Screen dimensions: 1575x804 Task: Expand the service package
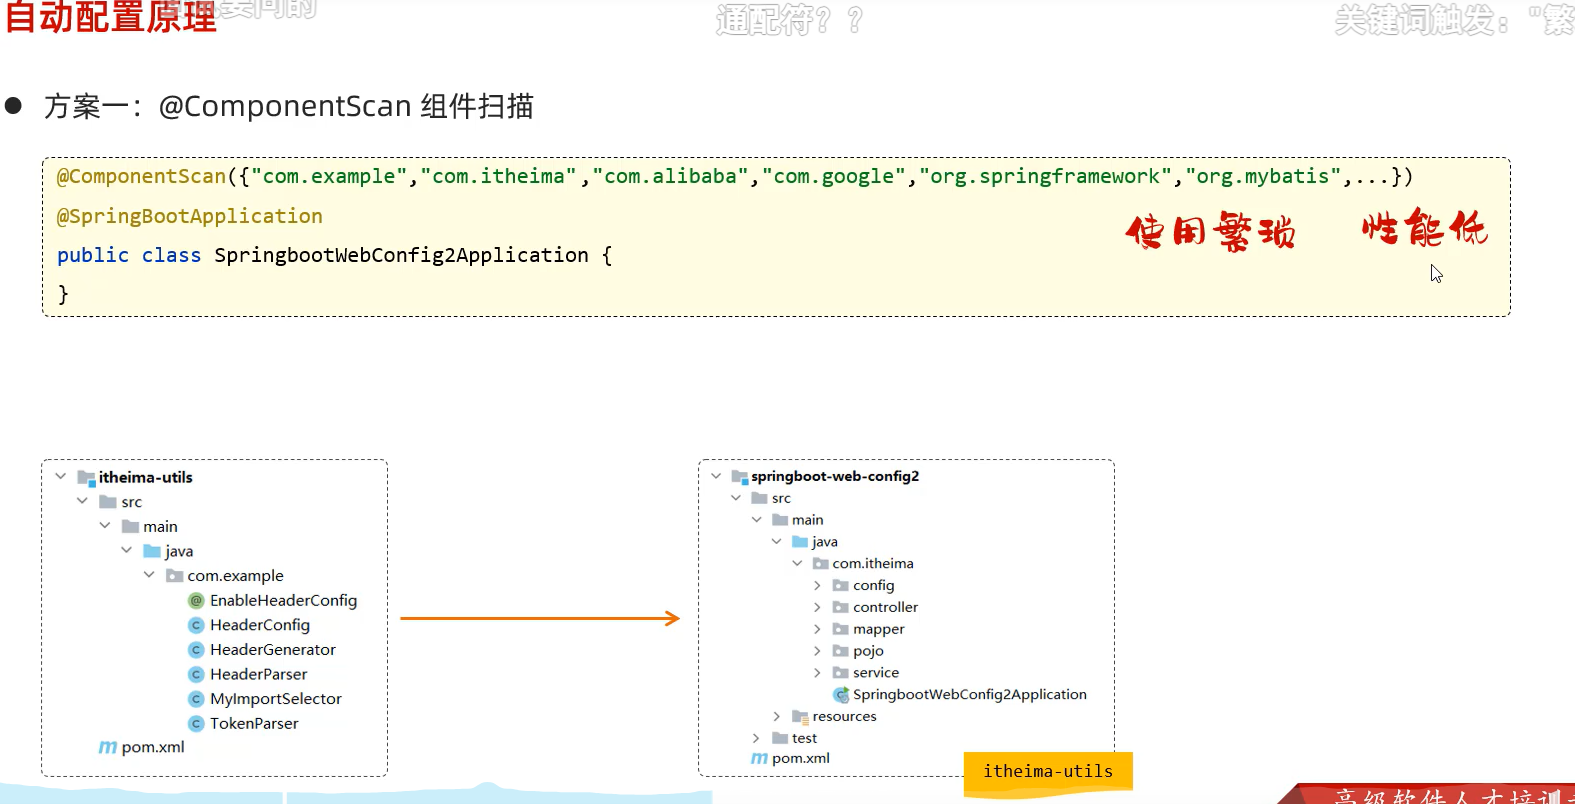click(x=817, y=673)
